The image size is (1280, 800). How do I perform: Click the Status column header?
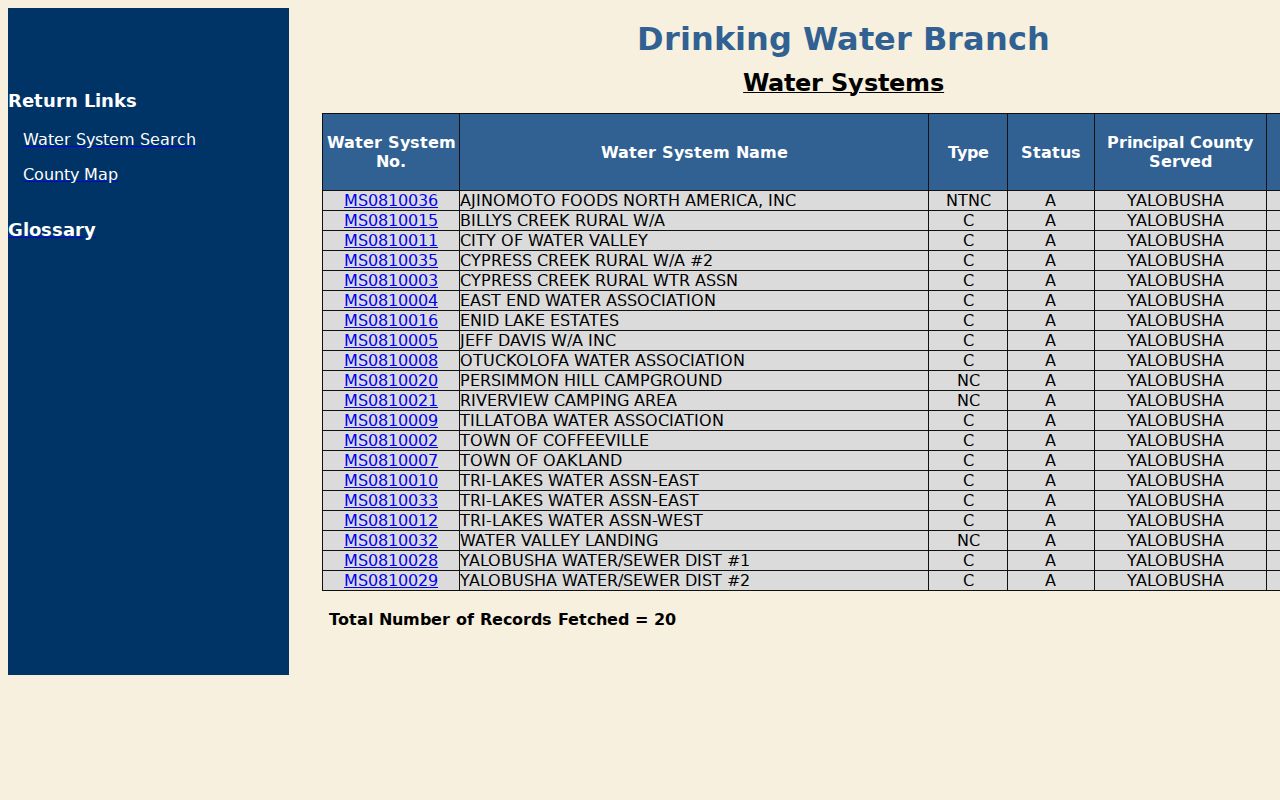tap(1051, 152)
